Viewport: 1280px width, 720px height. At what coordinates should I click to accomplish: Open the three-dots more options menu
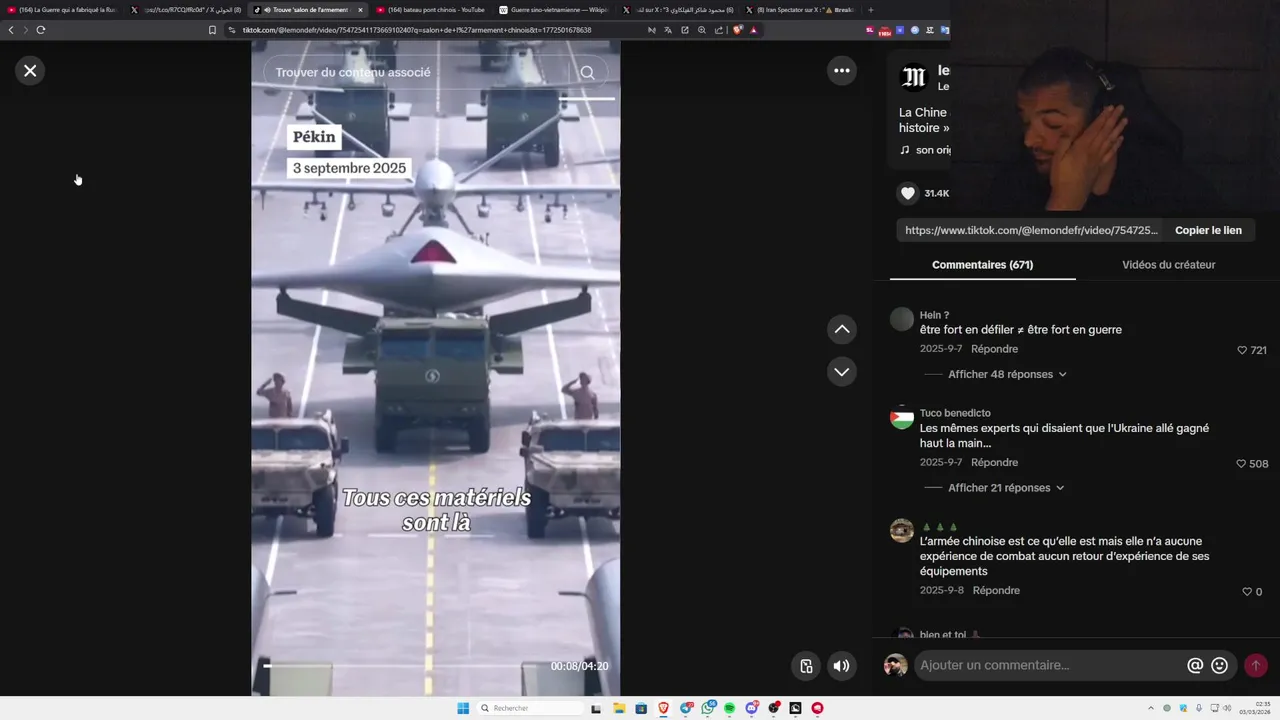842,70
